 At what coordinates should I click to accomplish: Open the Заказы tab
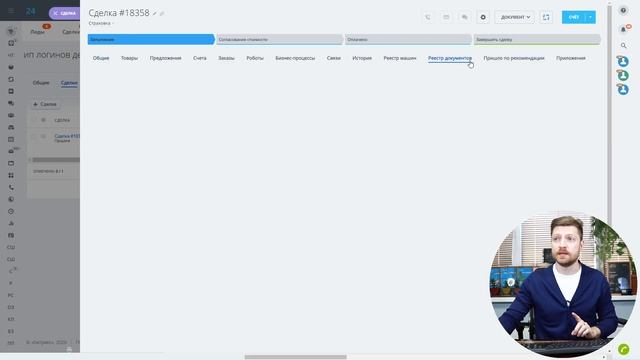pyautogui.click(x=226, y=58)
